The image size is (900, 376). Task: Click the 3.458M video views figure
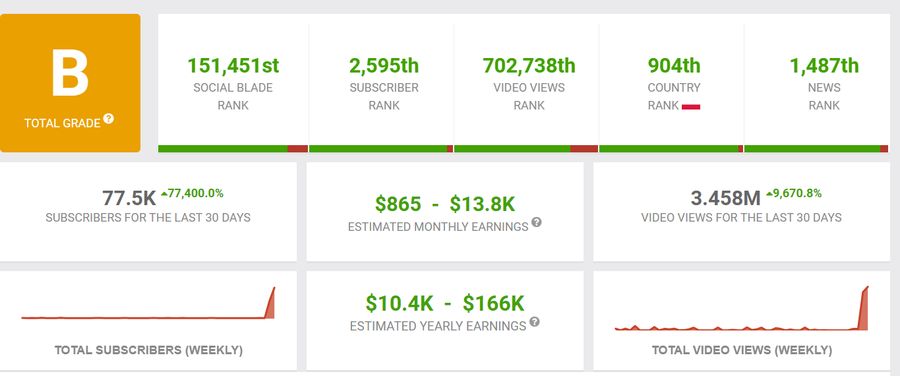click(x=726, y=198)
